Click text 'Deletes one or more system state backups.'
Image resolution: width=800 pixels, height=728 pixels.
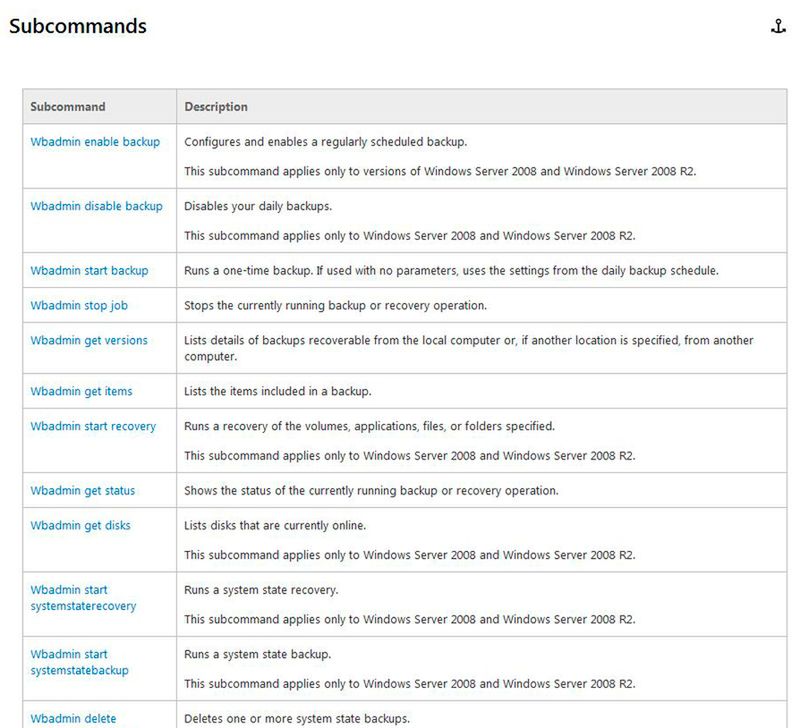(297, 718)
